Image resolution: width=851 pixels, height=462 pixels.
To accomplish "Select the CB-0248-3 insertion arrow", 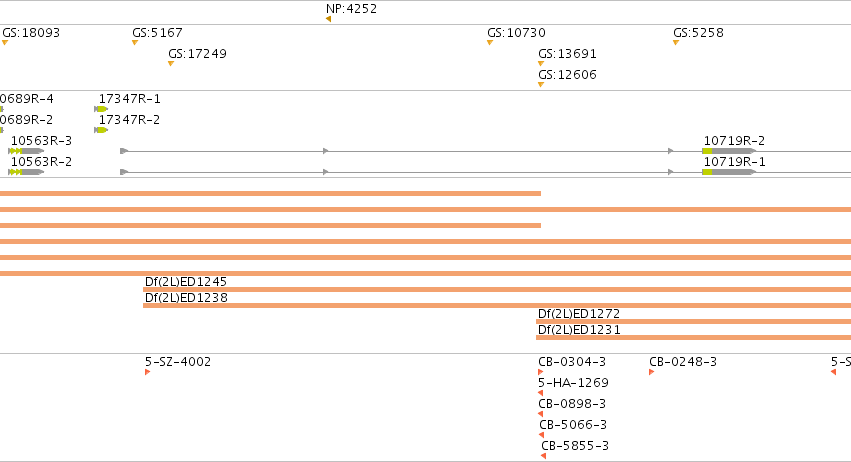I will (x=651, y=372).
